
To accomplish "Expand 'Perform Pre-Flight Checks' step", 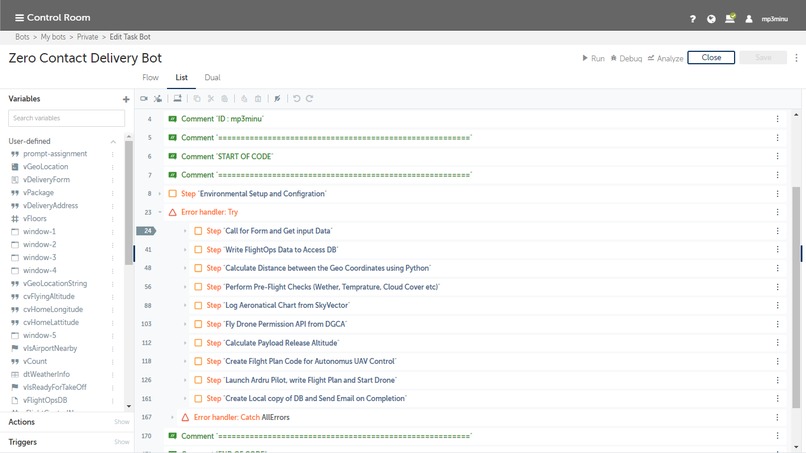I will (185, 287).
